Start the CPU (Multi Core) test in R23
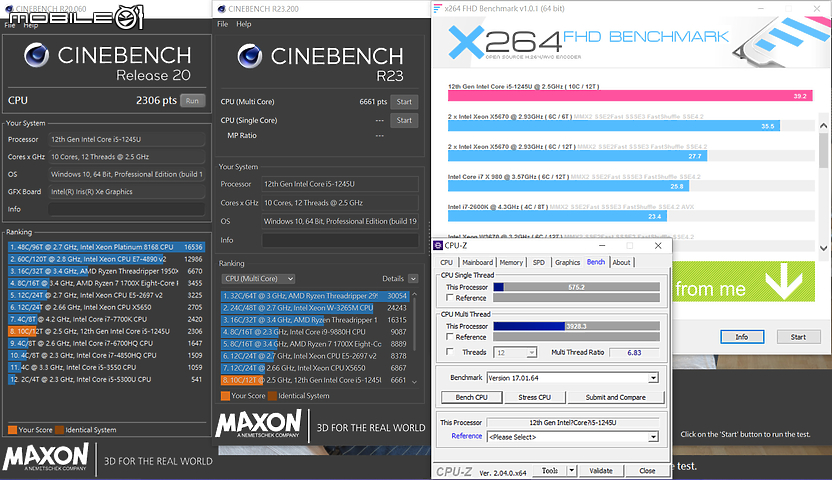 coord(404,102)
